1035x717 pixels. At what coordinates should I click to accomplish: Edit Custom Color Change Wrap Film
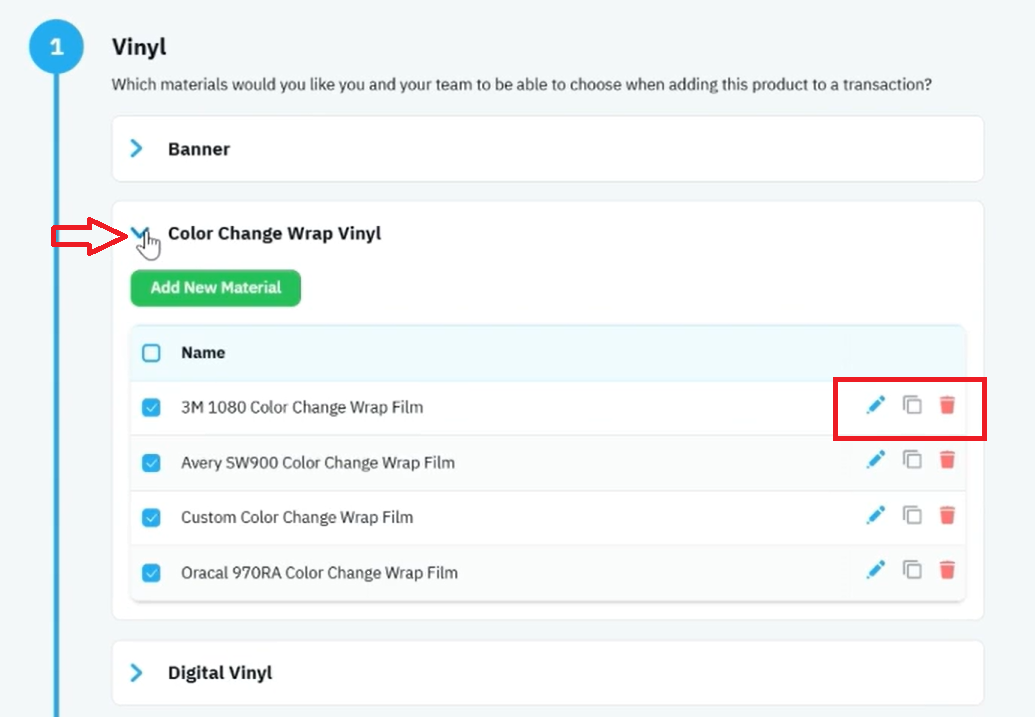point(876,515)
